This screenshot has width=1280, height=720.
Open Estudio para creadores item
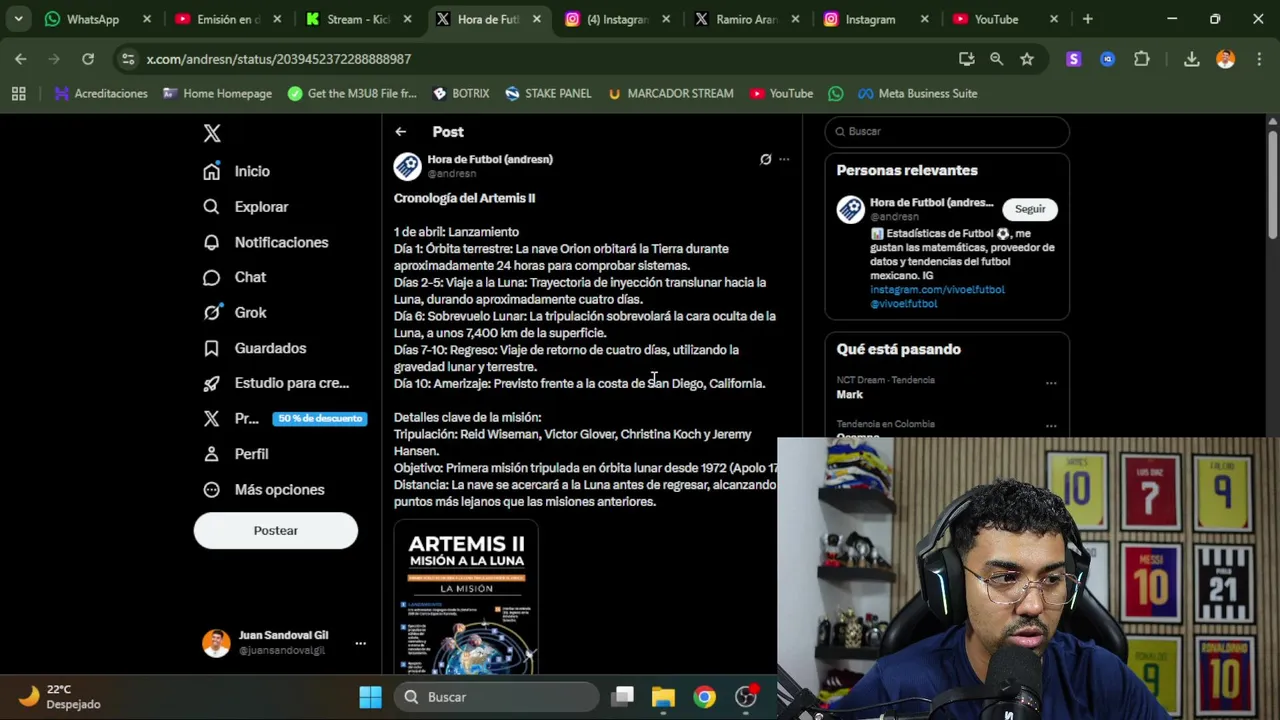click(276, 383)
